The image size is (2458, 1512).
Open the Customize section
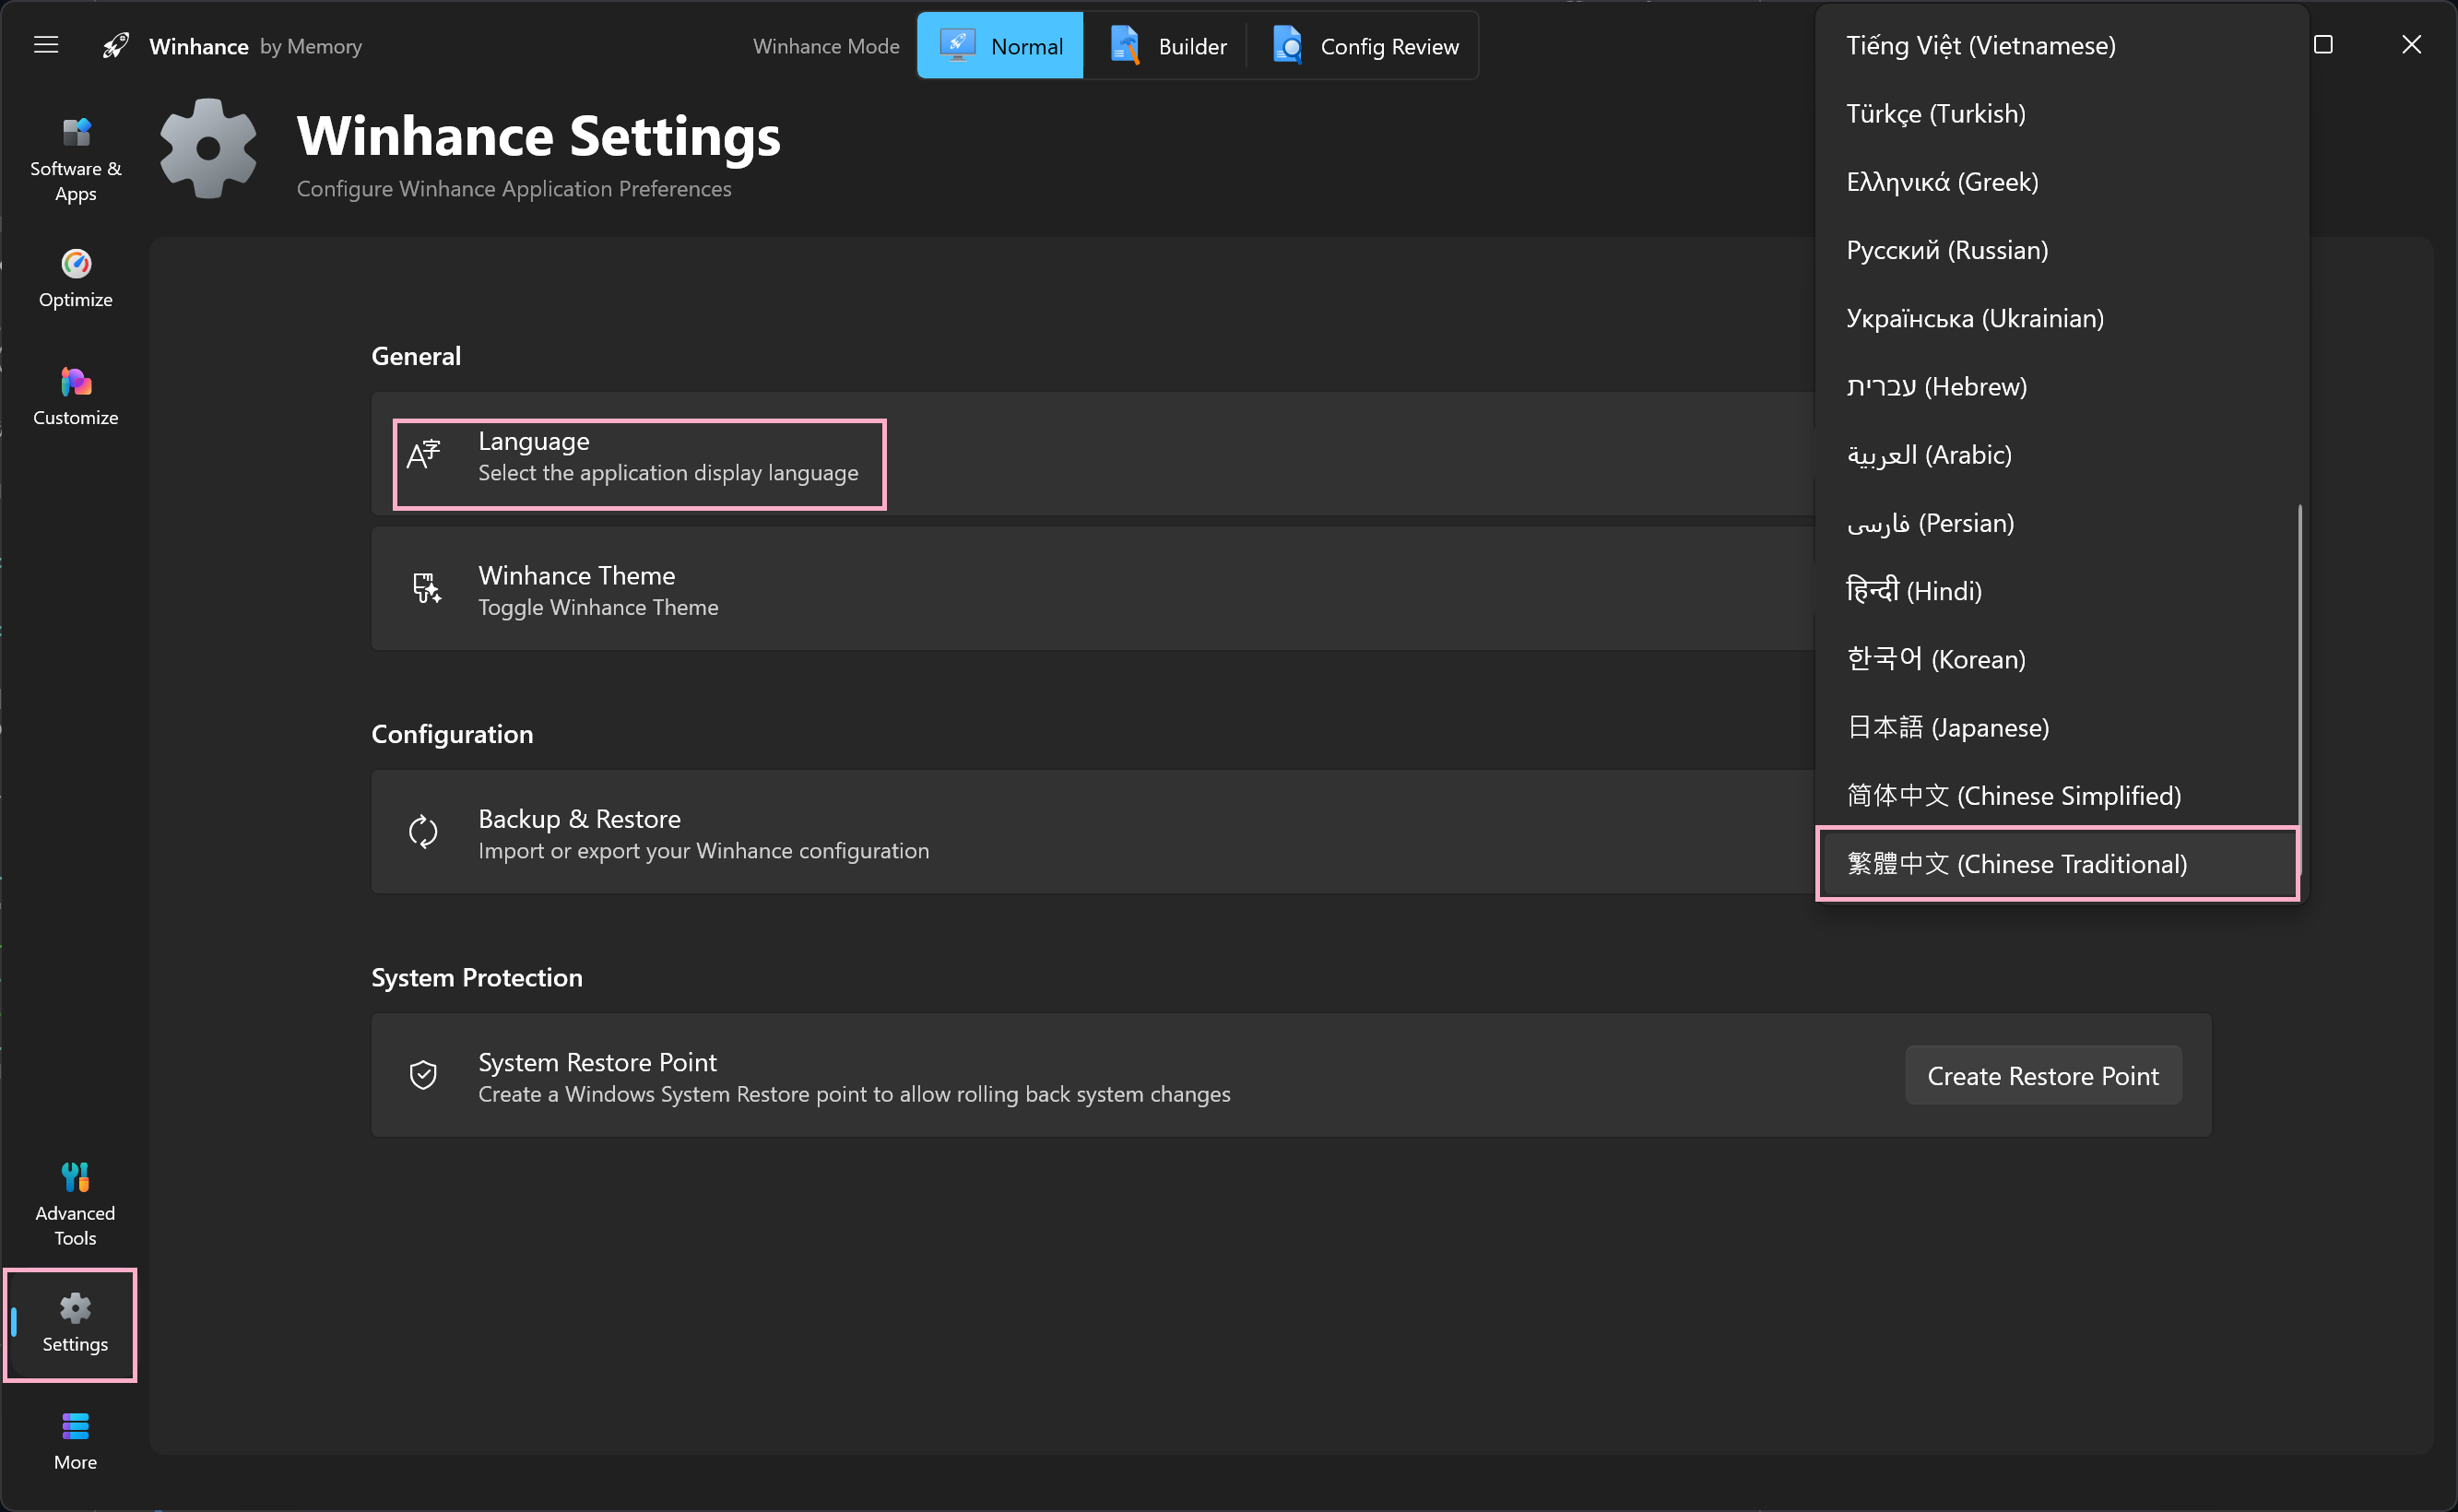point(75,397)
